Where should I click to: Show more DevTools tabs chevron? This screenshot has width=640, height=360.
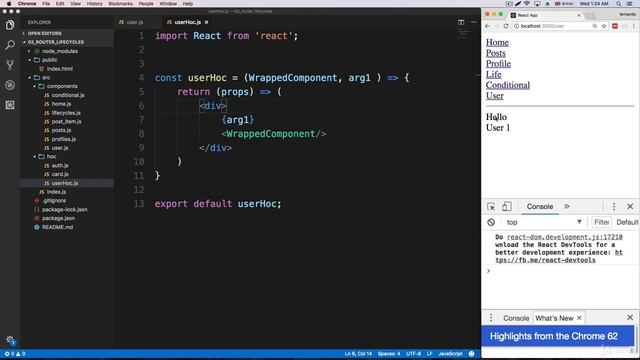pyautogui.click(x=567, y=207)
